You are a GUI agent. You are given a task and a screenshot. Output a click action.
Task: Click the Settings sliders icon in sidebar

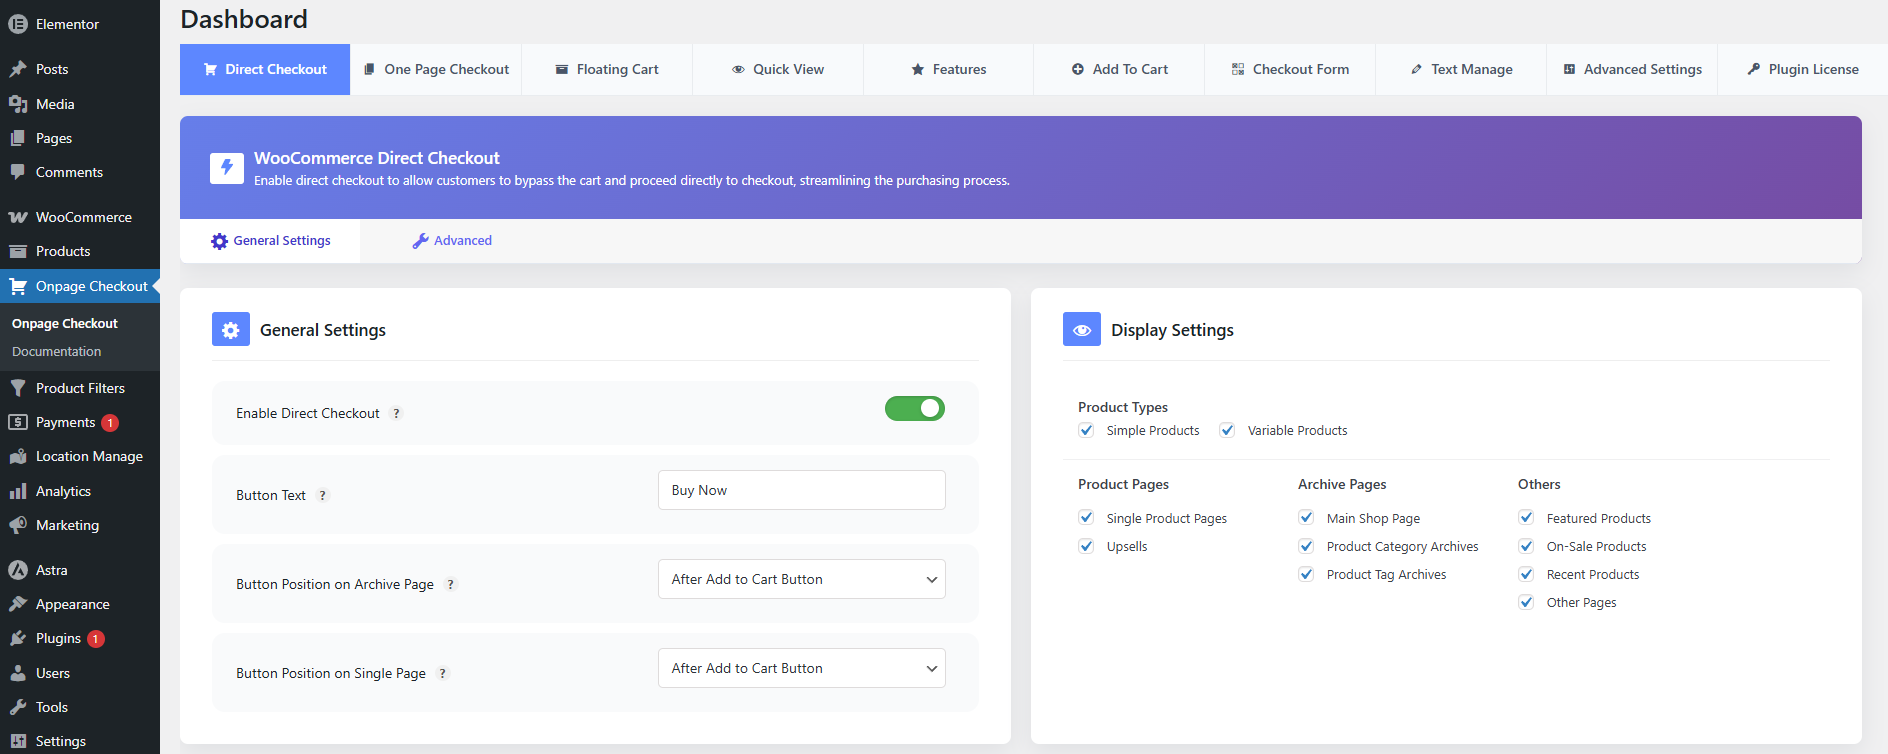click(x=18, y=741)
